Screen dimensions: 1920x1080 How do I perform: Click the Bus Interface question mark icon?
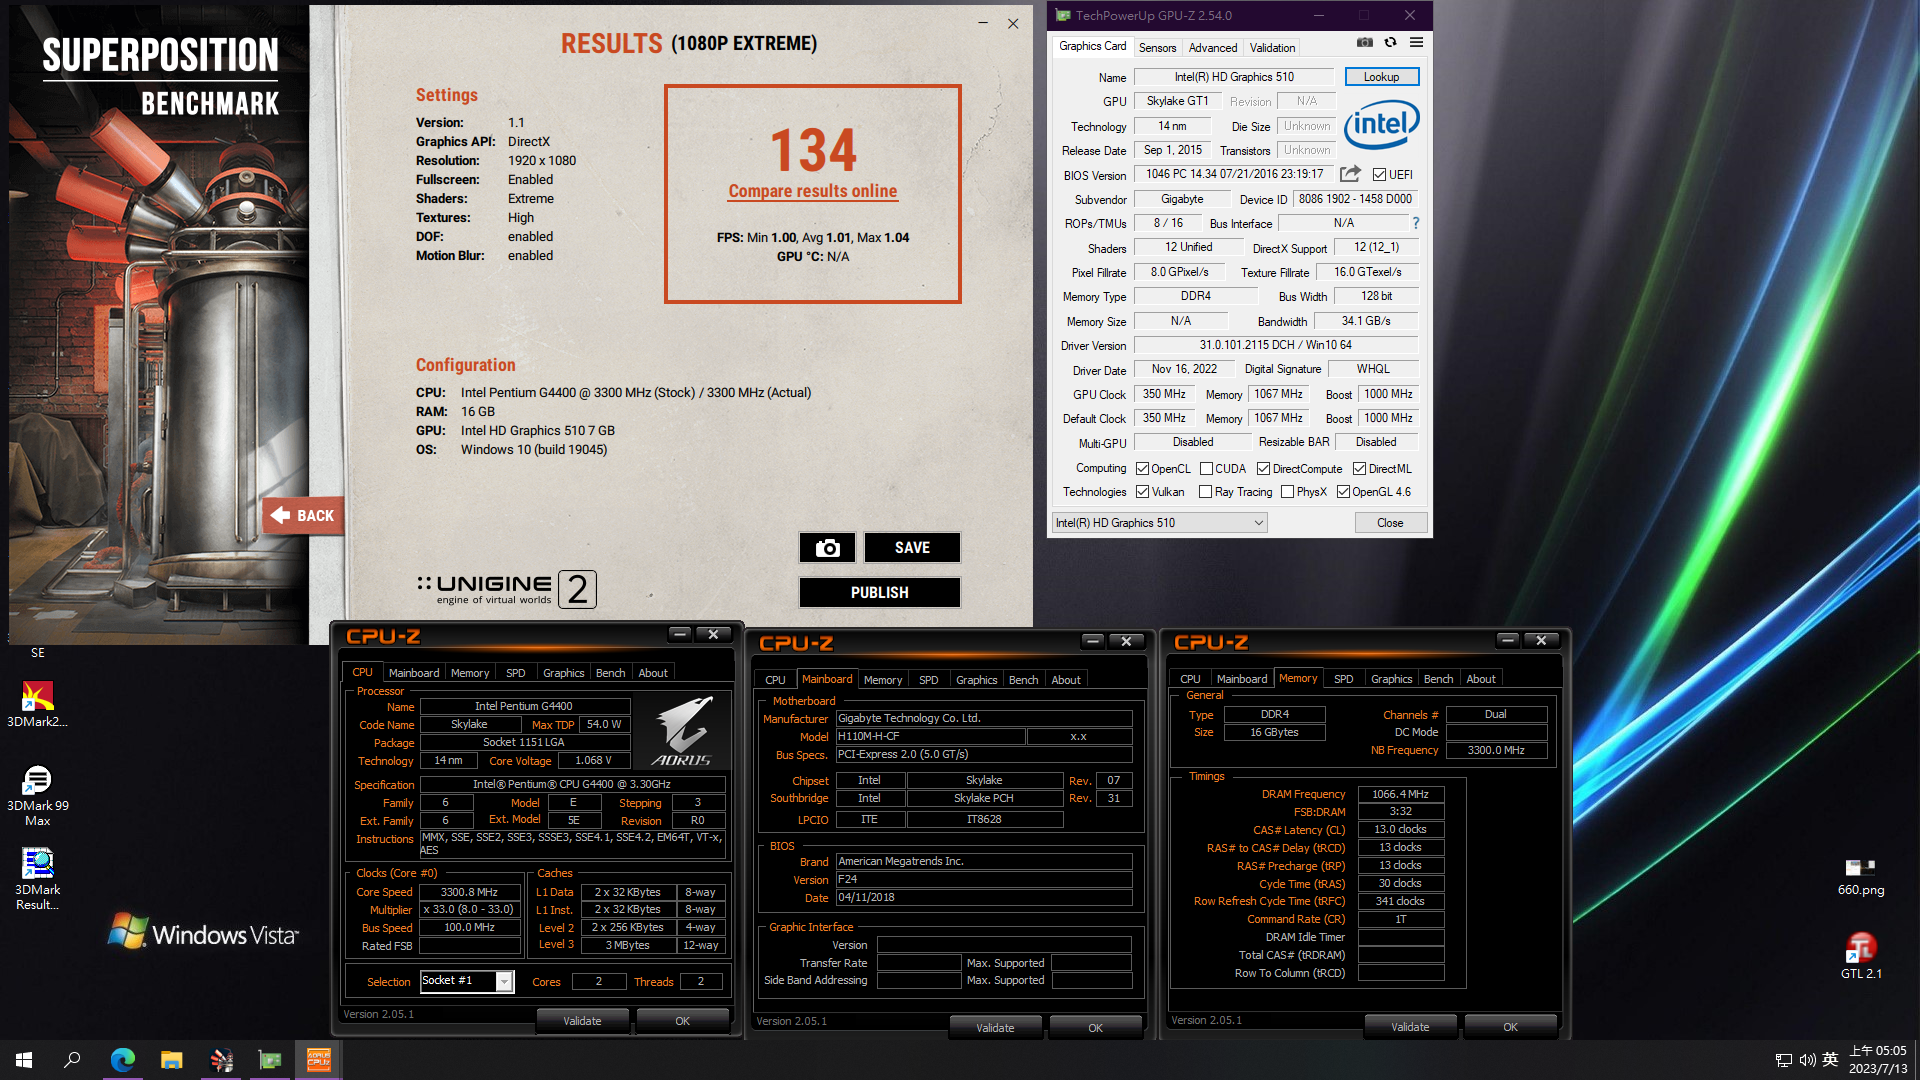(1416, 223)
